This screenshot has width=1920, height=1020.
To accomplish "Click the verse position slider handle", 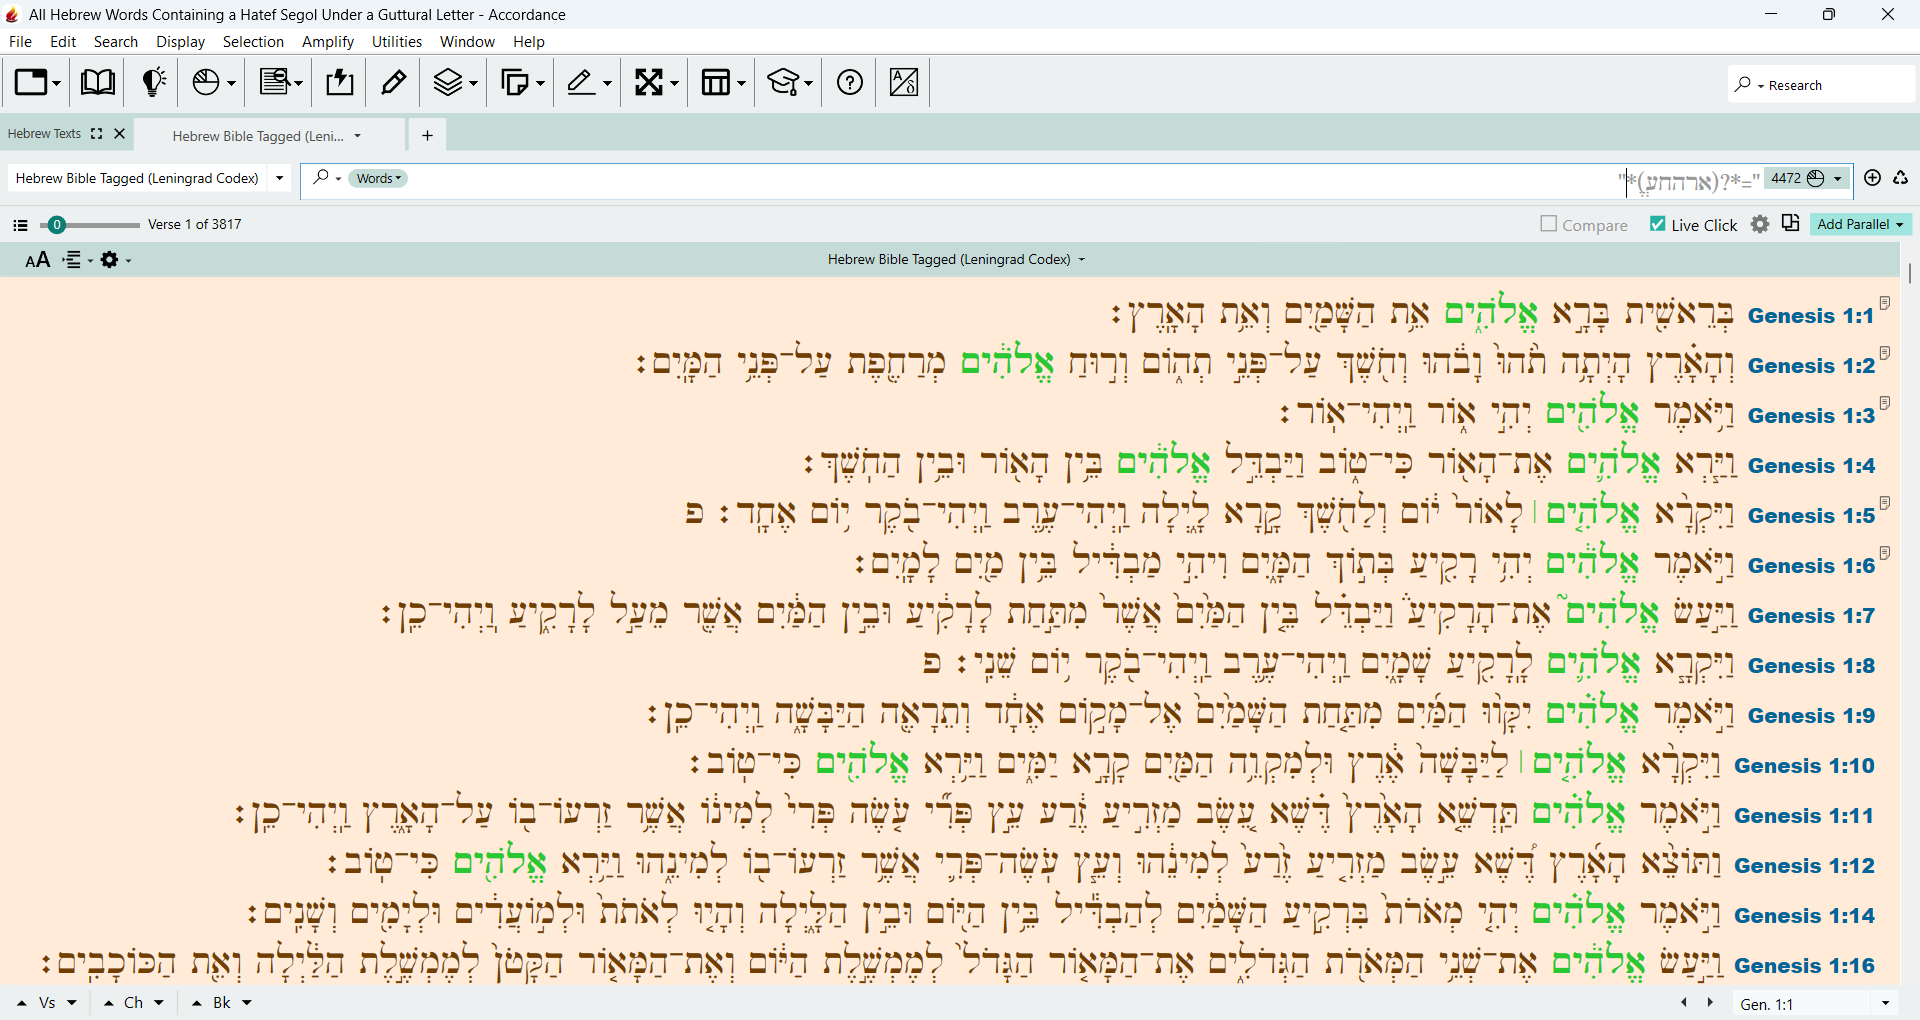I will tap(57, 225).
